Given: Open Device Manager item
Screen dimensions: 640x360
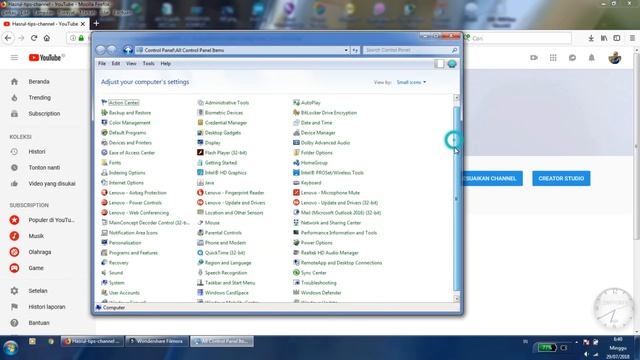Looking at the screenshot, I should 314,133.
